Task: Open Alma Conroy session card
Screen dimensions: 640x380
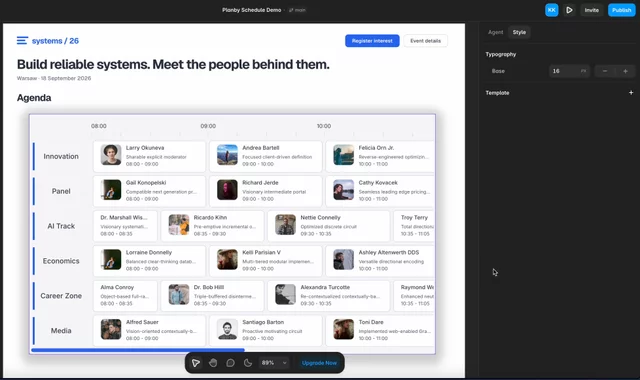Action: coord(125,296)
